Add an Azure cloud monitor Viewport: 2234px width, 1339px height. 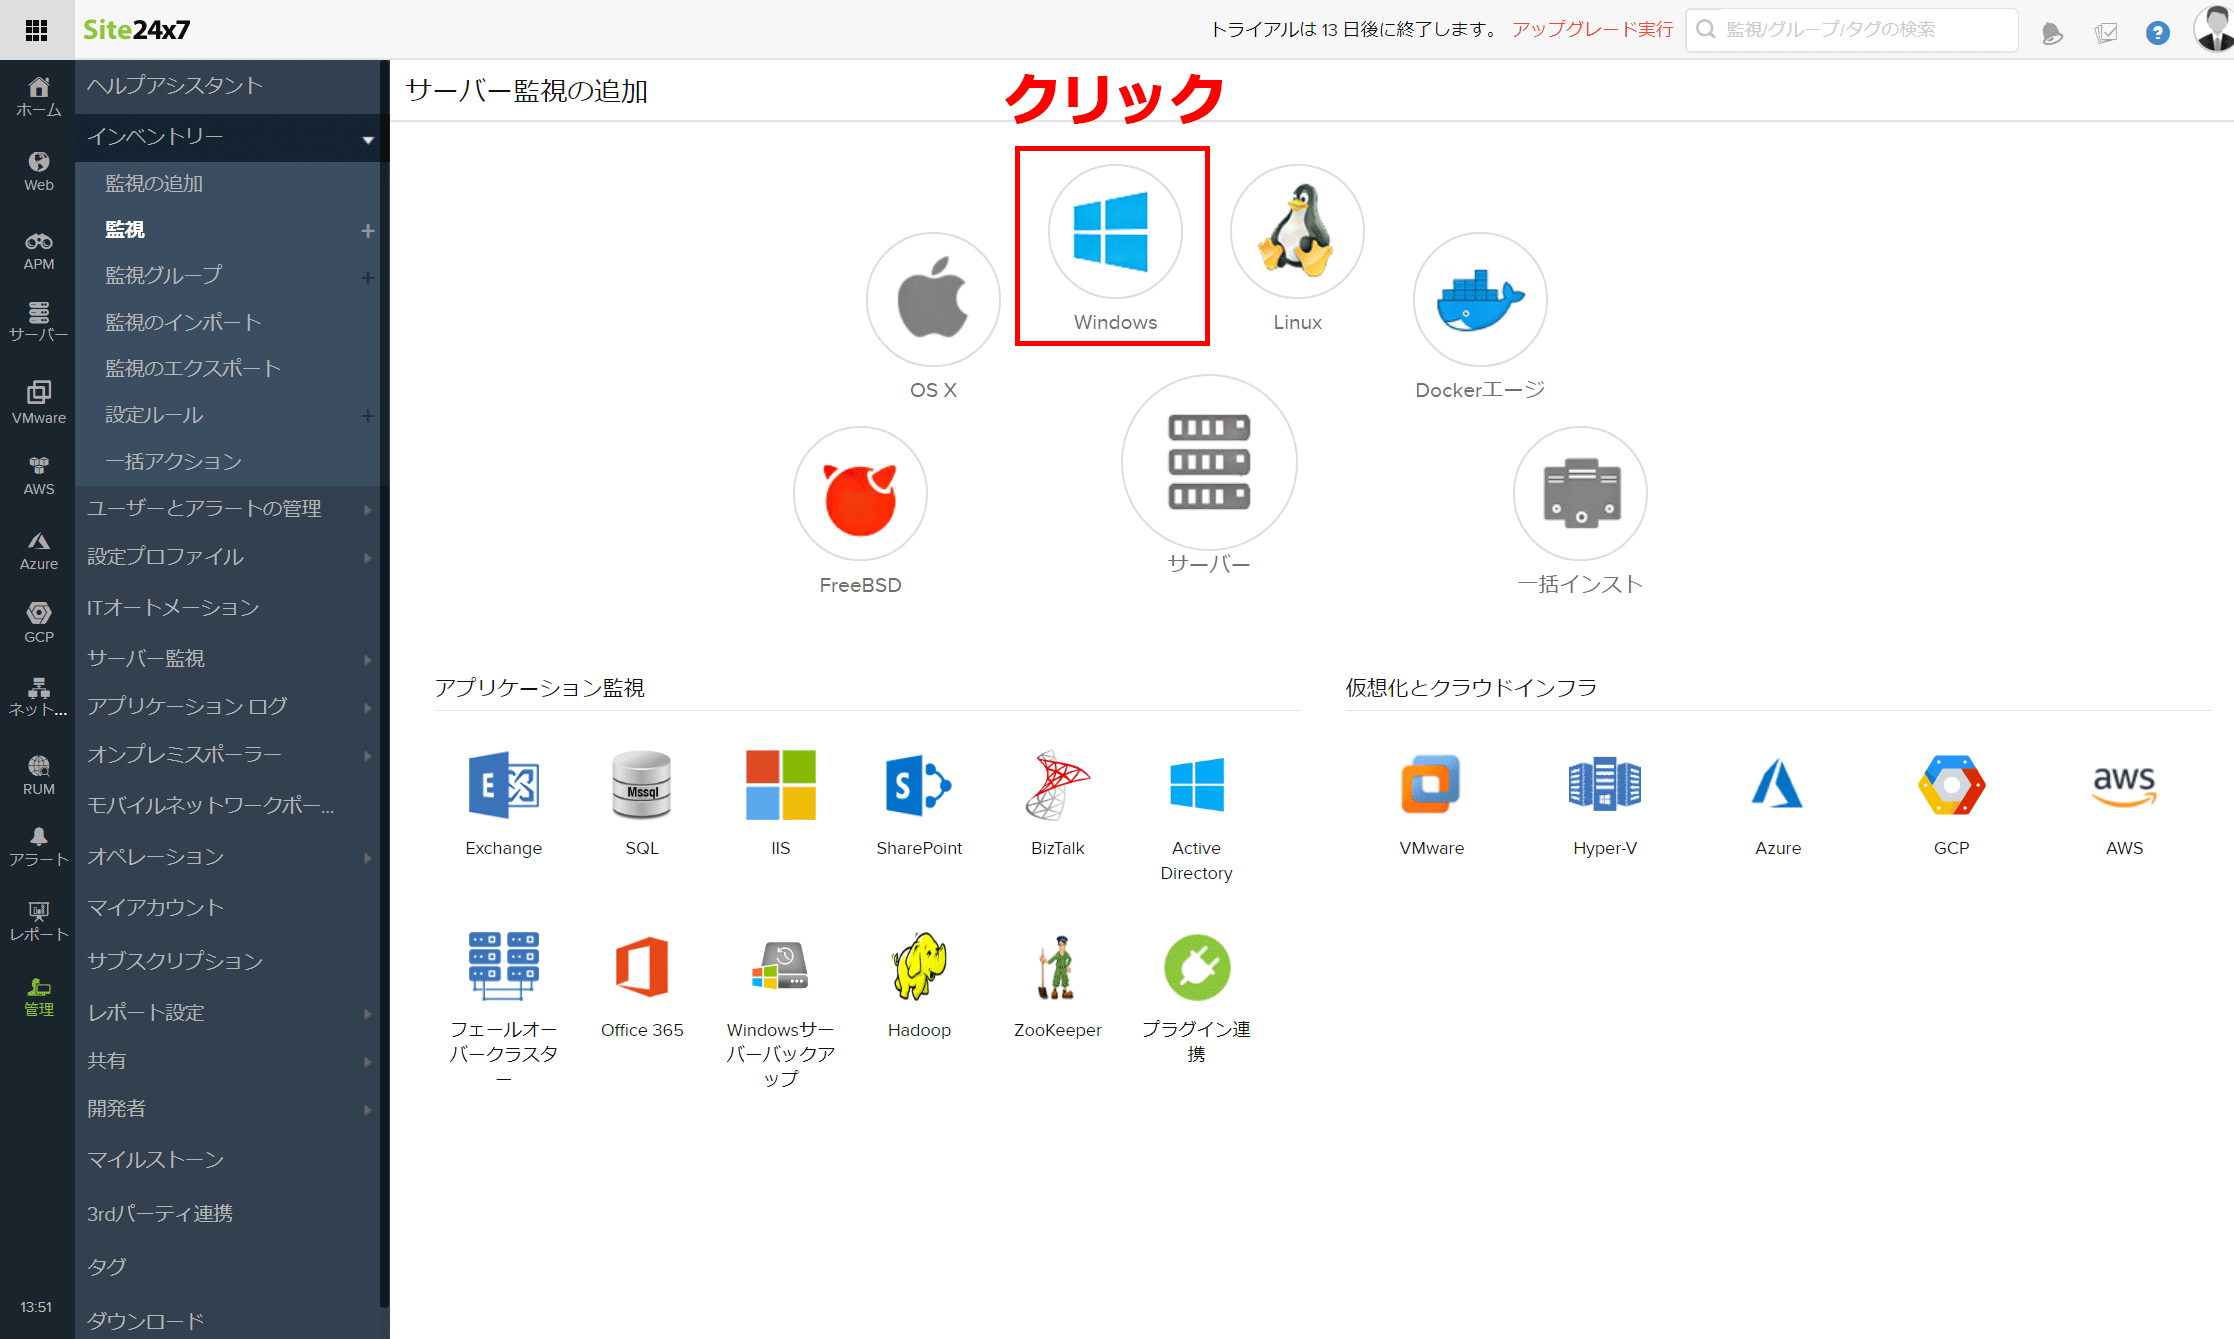click(x=1777, y=785)
